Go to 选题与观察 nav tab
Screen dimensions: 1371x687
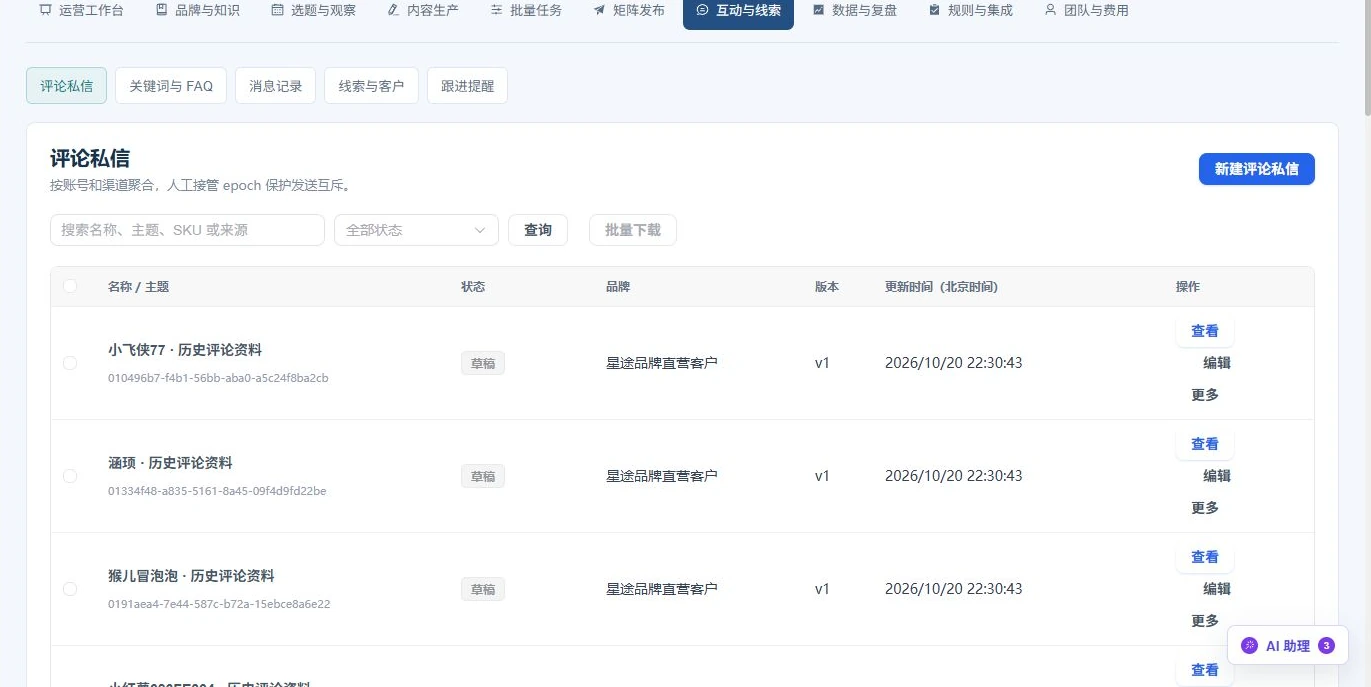[x=313, y=10]
